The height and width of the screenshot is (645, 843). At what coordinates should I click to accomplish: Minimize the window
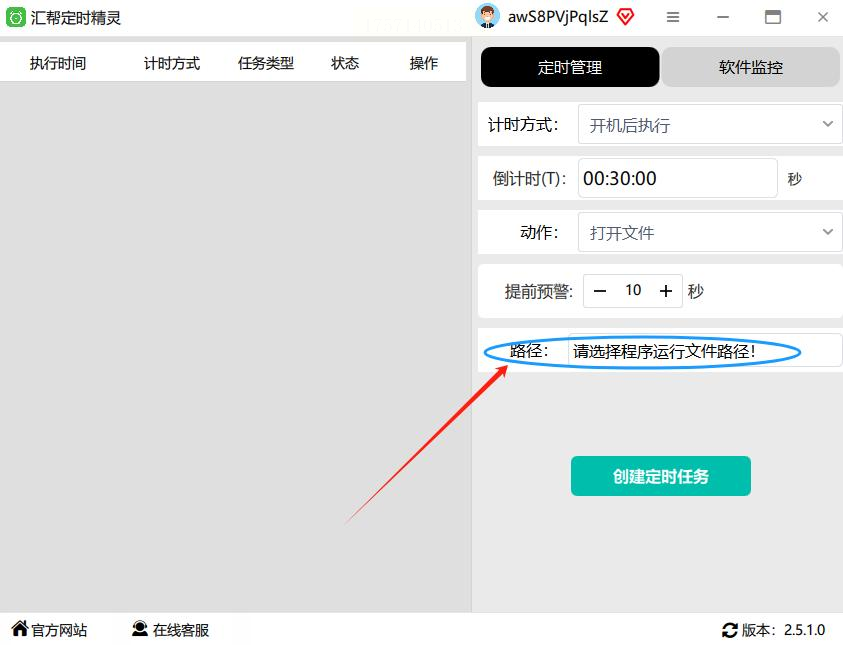point(723,17)
